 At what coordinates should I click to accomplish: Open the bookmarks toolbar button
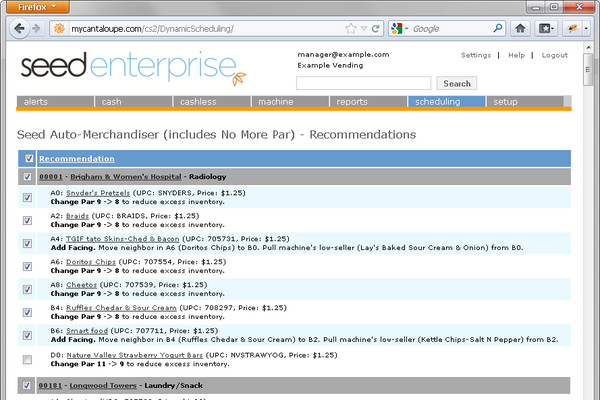click(547, 29)
